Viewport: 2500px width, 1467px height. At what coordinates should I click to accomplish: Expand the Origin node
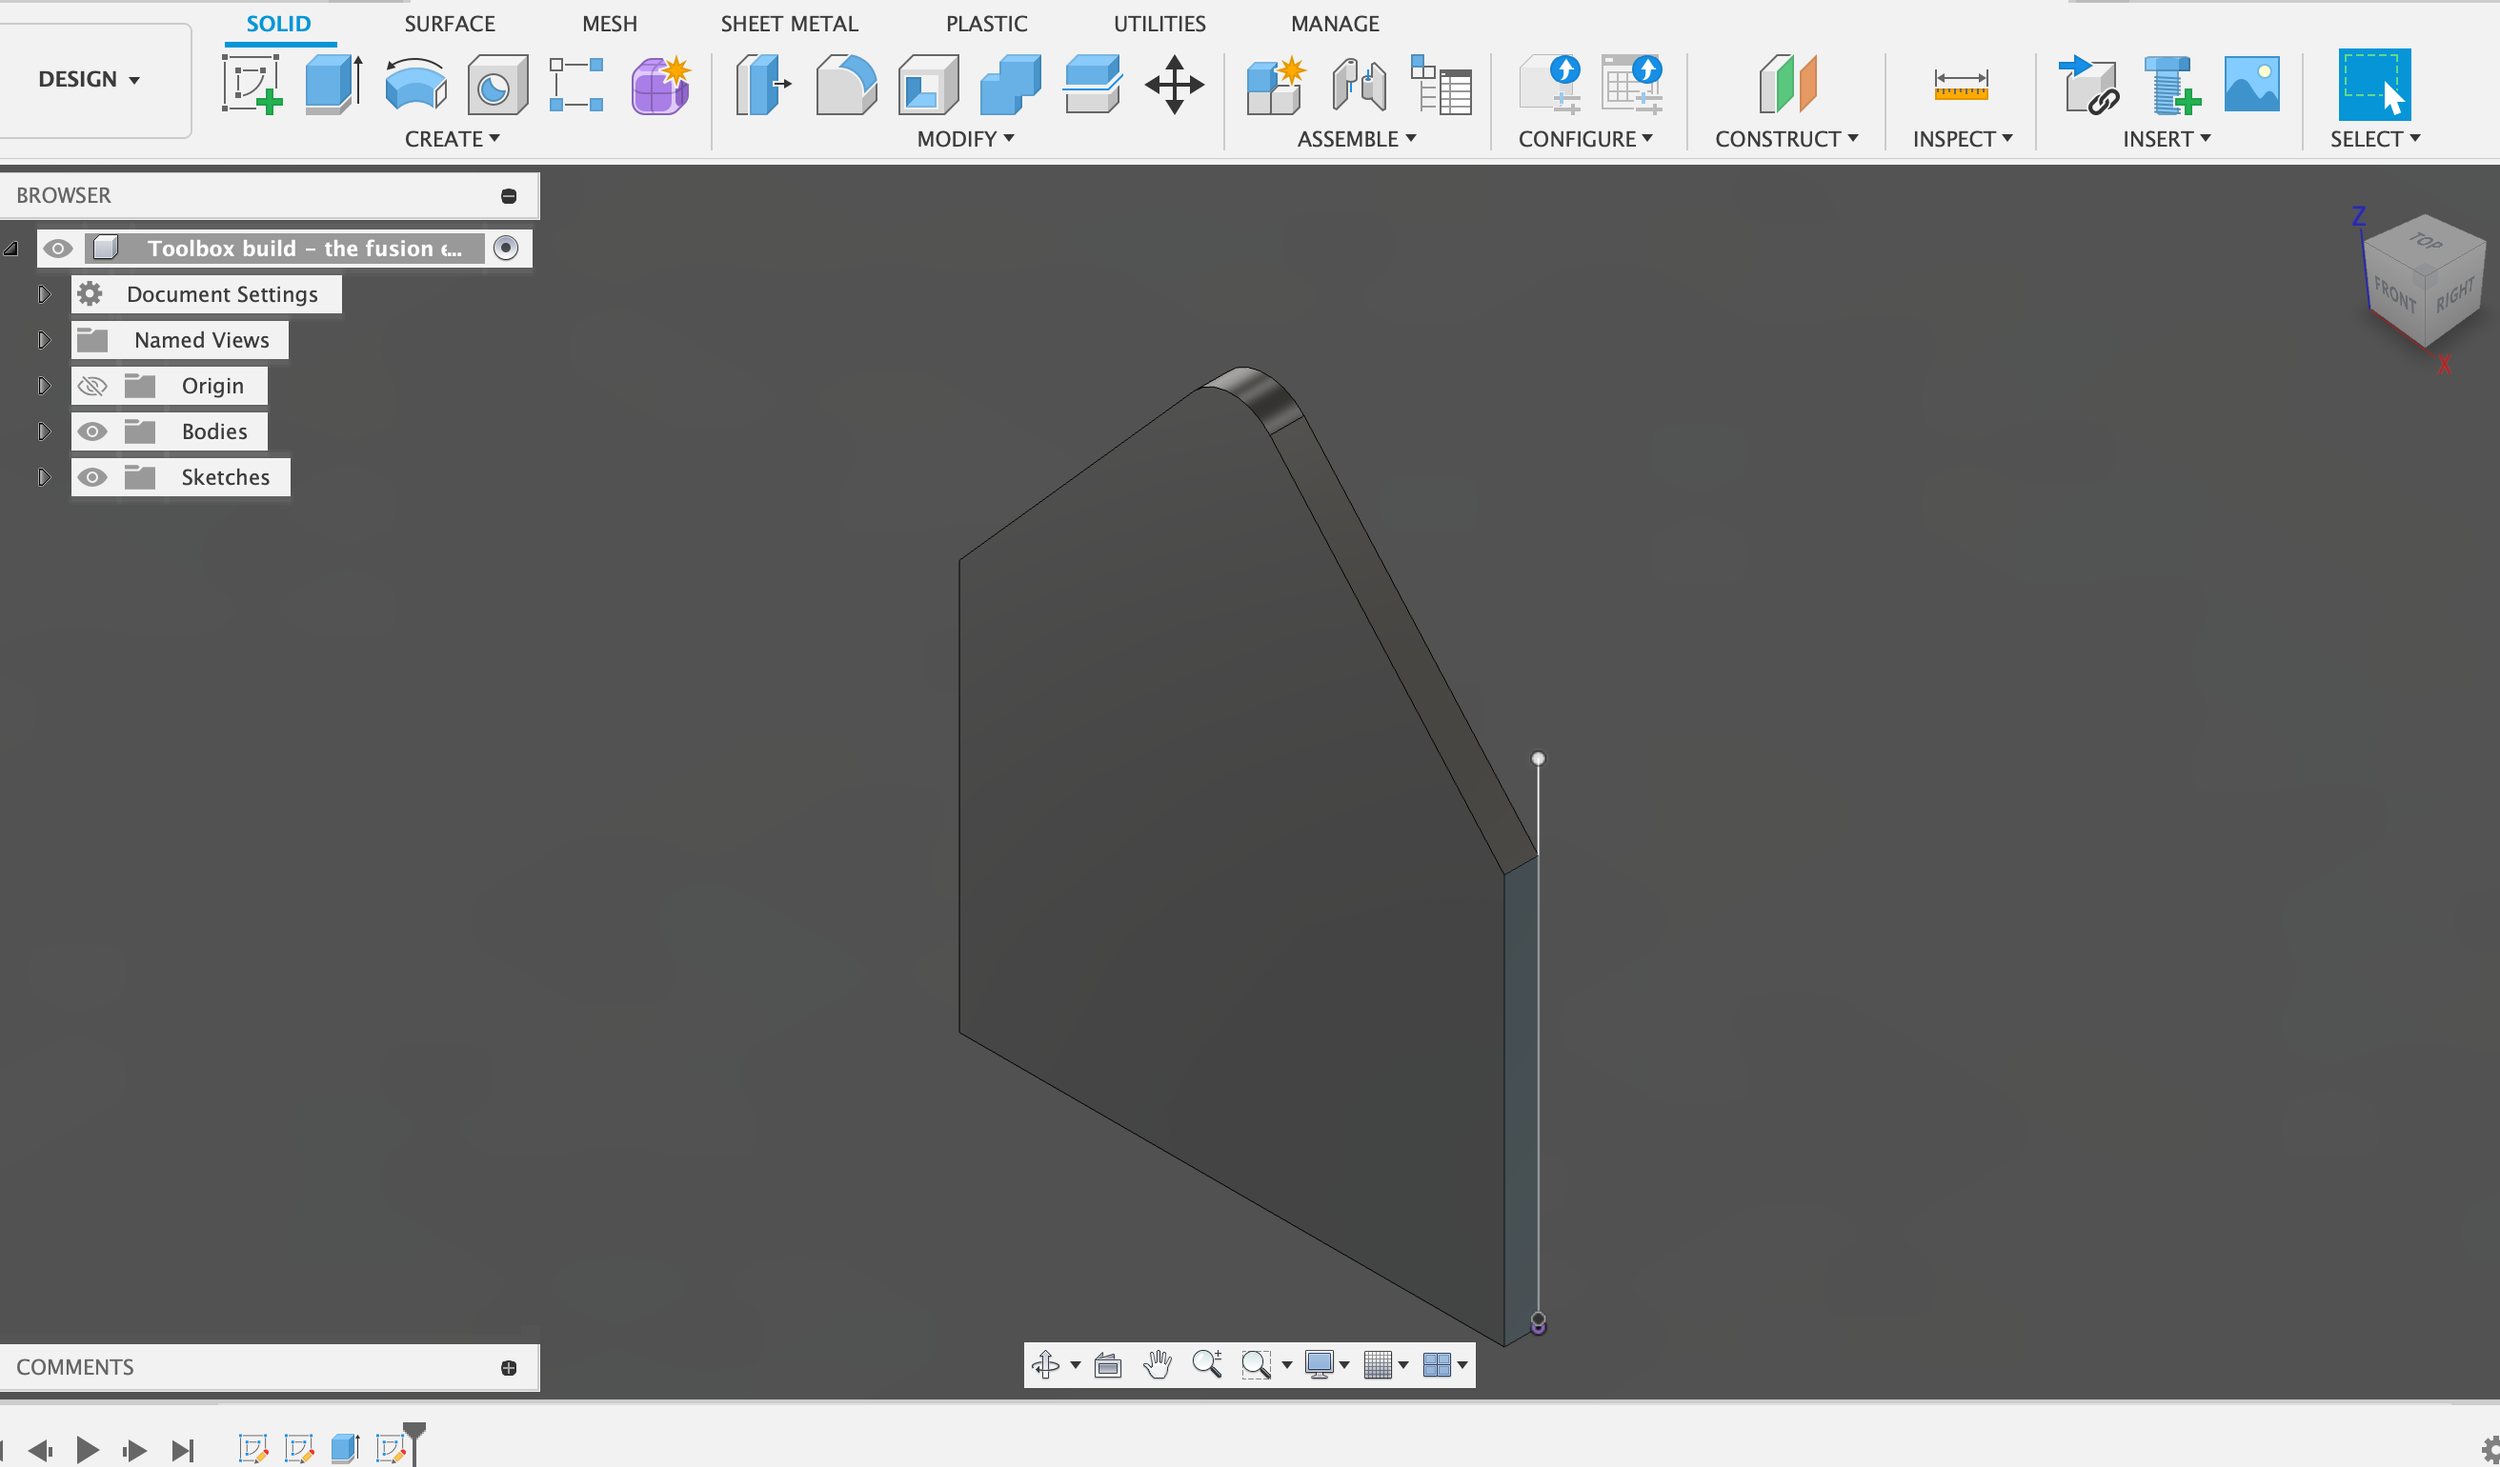(x=44, y=386)
